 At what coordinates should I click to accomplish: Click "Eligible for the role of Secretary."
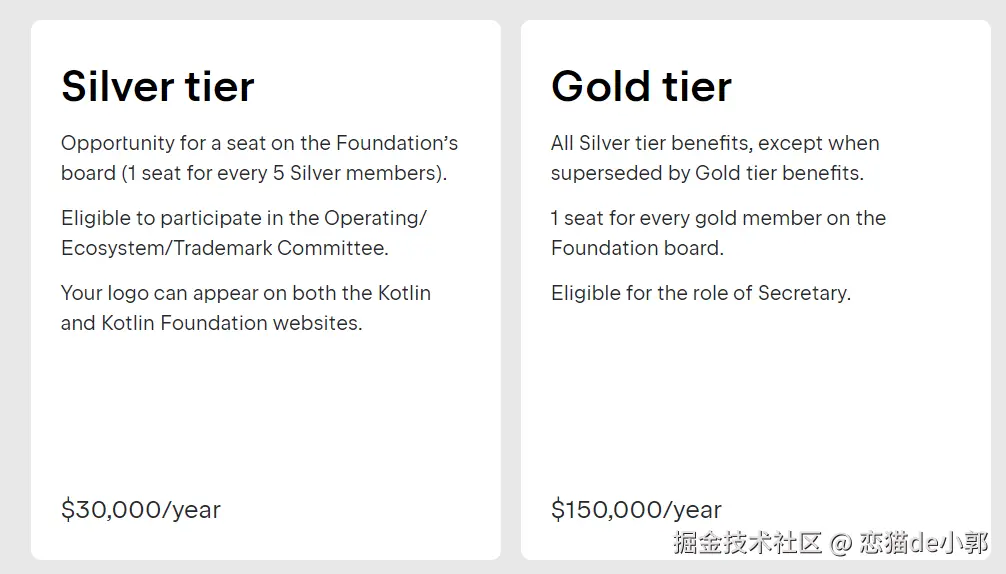(x=700, y=293)
